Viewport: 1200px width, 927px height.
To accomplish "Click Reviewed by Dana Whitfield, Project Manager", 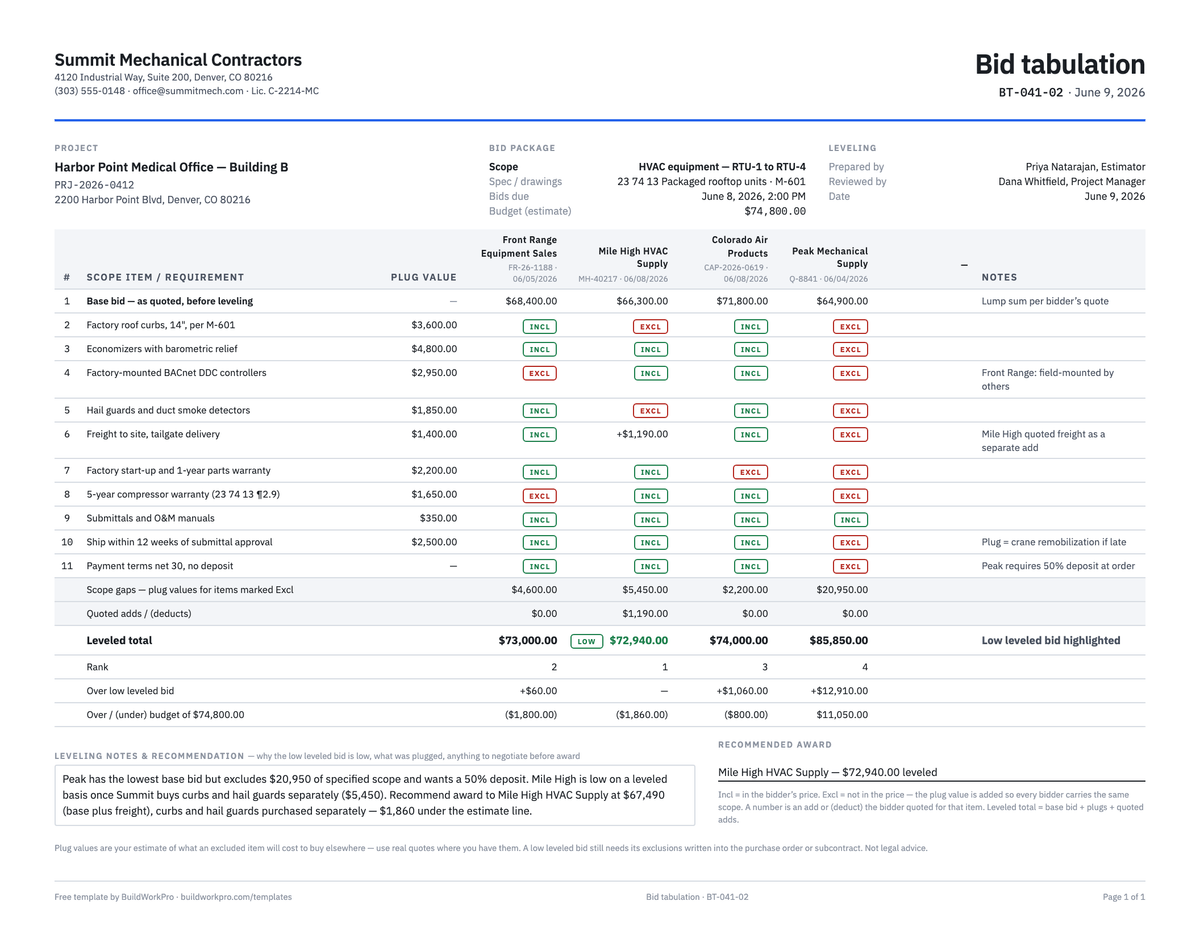I will point(1072,182).
